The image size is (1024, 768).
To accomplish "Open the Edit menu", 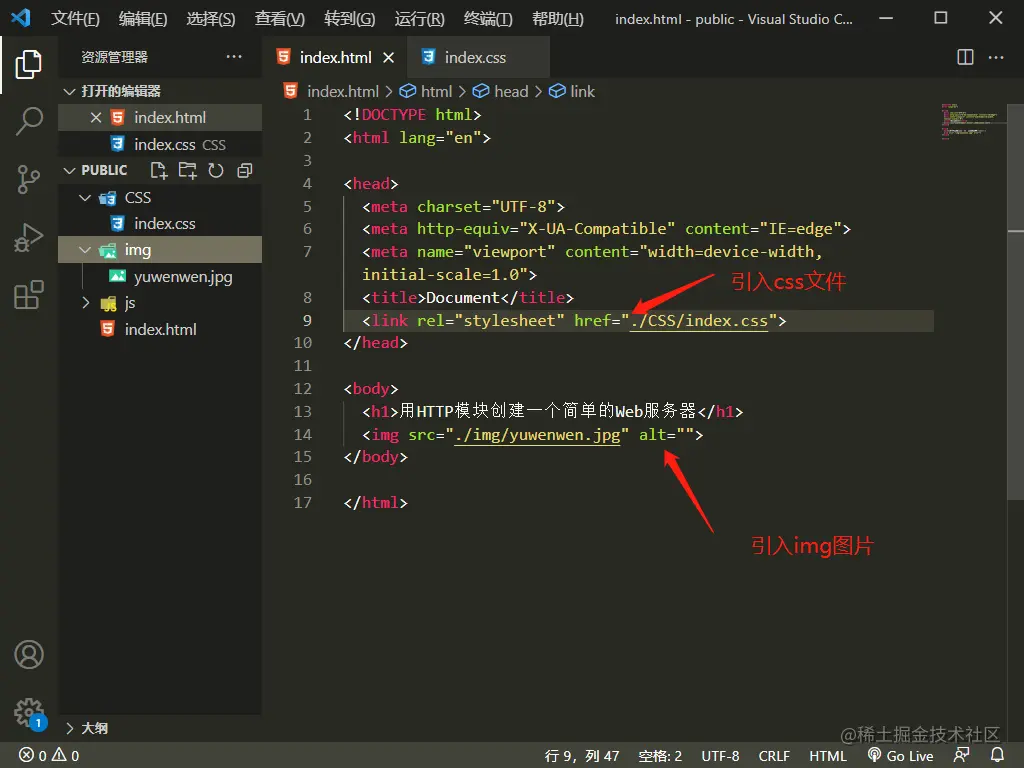I will (x=143, y=18).
